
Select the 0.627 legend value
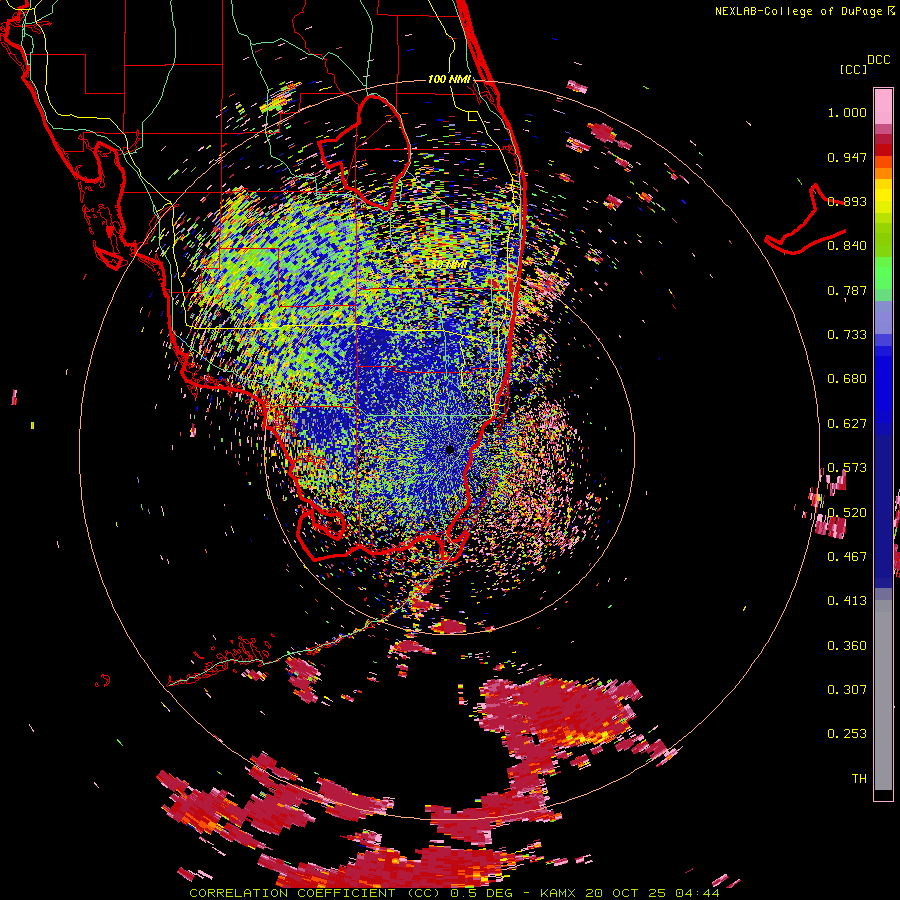[x=847, y=424]
